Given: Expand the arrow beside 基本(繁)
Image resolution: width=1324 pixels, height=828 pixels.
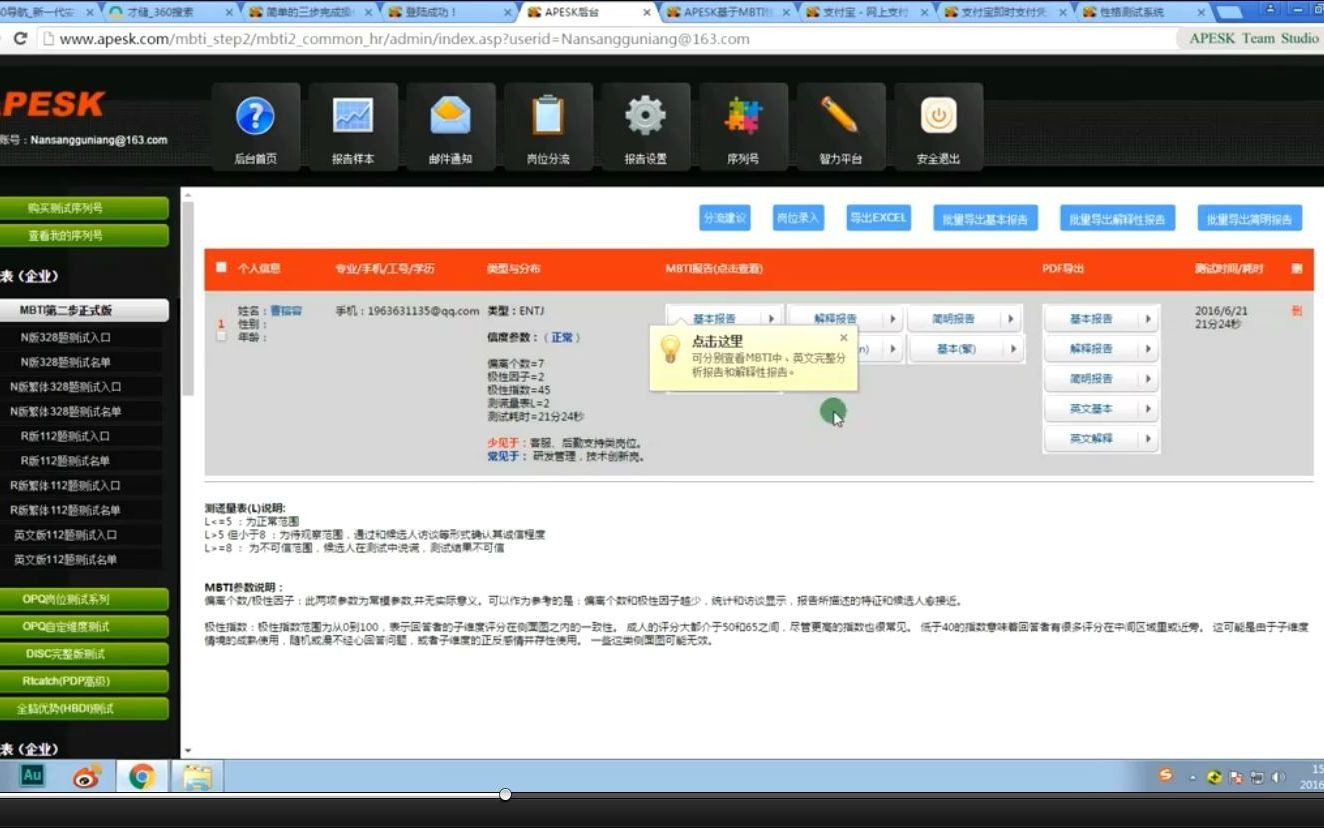Looking at the screenshot, I should [x=1014, y=349].
